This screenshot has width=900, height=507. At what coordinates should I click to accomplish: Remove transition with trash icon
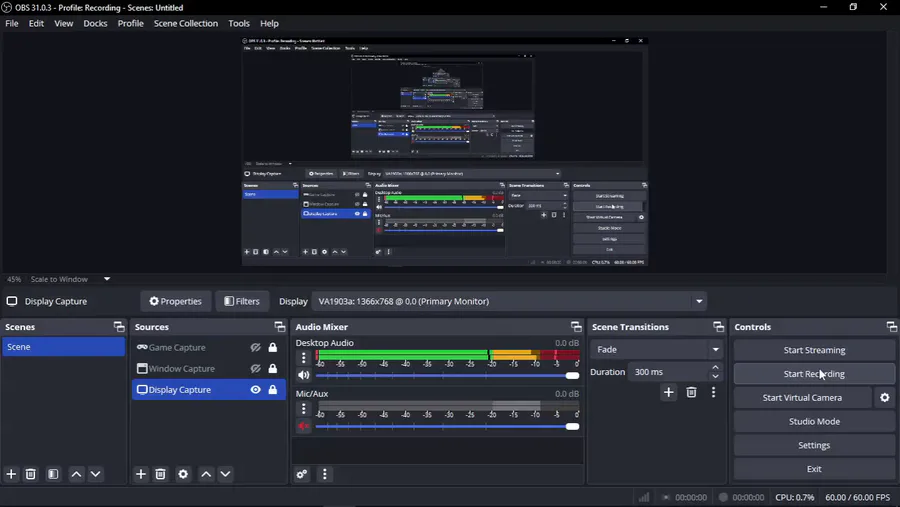692,392
